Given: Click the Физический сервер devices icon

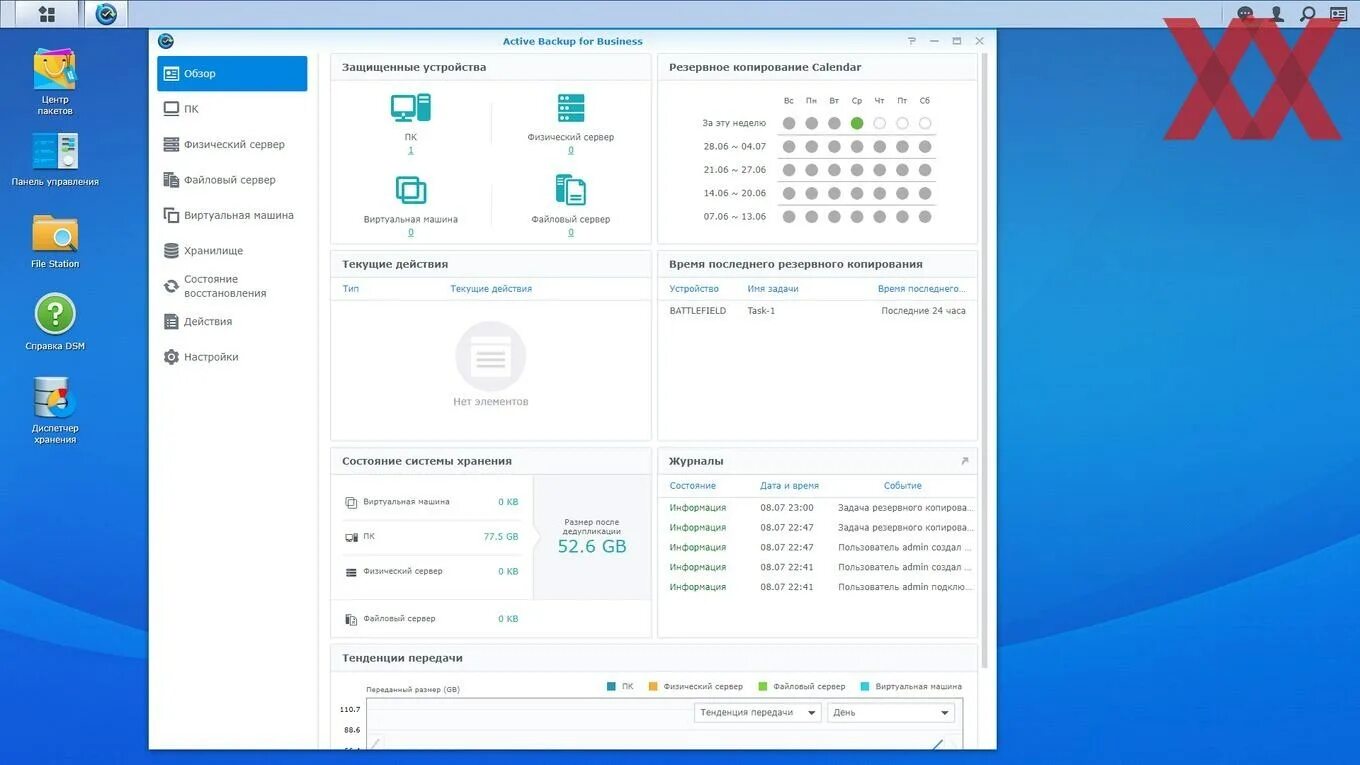Looking at the screenshot, I should 571,108.
